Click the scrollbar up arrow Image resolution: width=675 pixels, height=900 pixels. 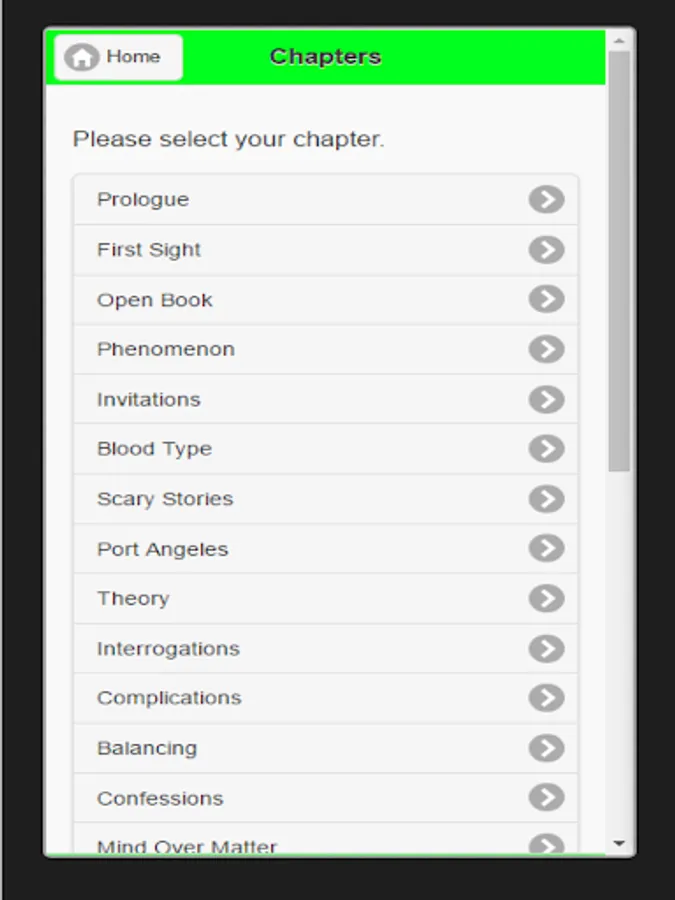click(x=619, y=42)
